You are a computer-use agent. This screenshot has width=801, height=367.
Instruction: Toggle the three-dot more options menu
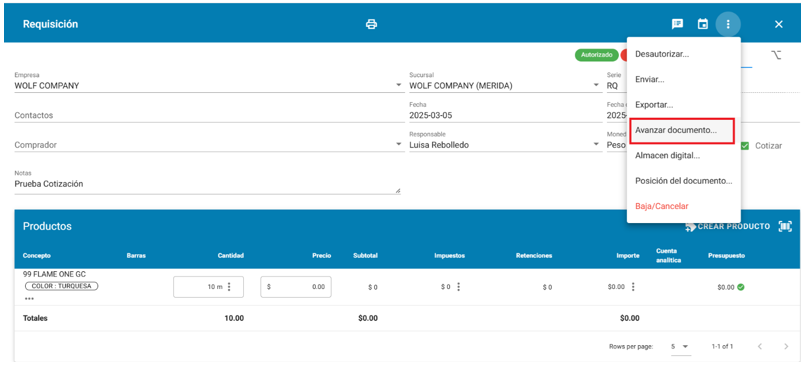click(728, 24)
